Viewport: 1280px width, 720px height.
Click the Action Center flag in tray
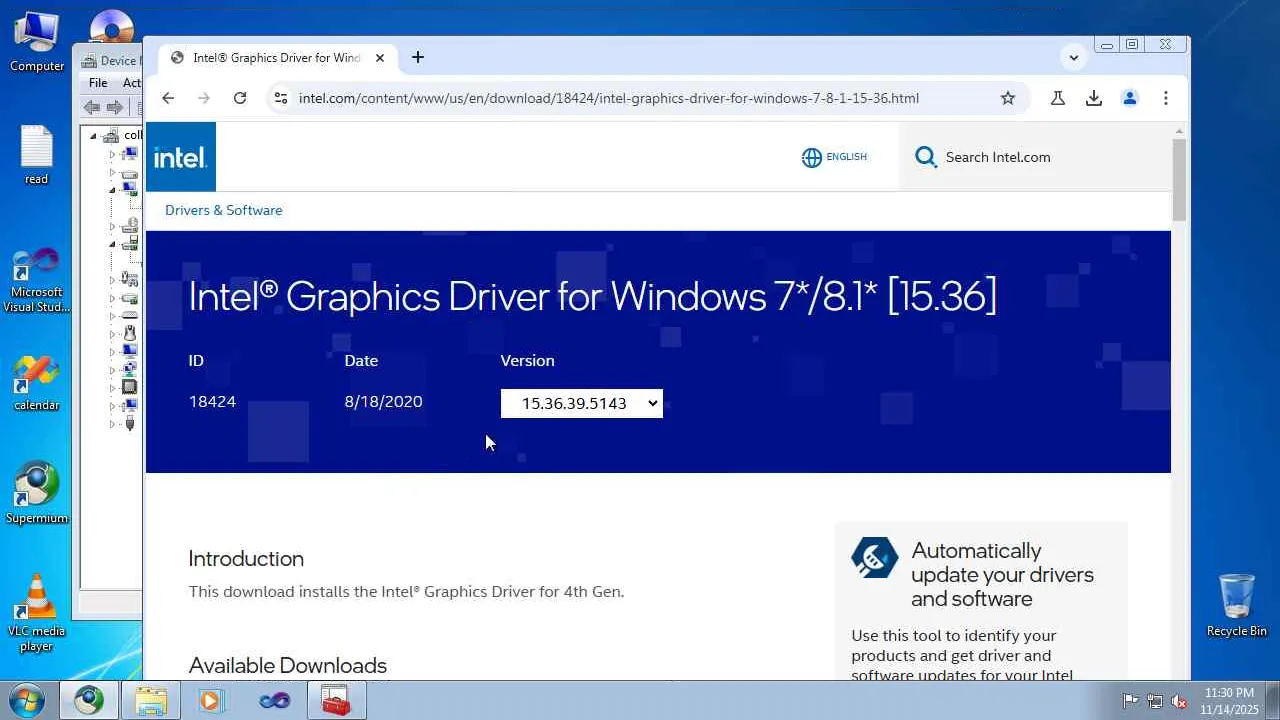point(1131,701)
